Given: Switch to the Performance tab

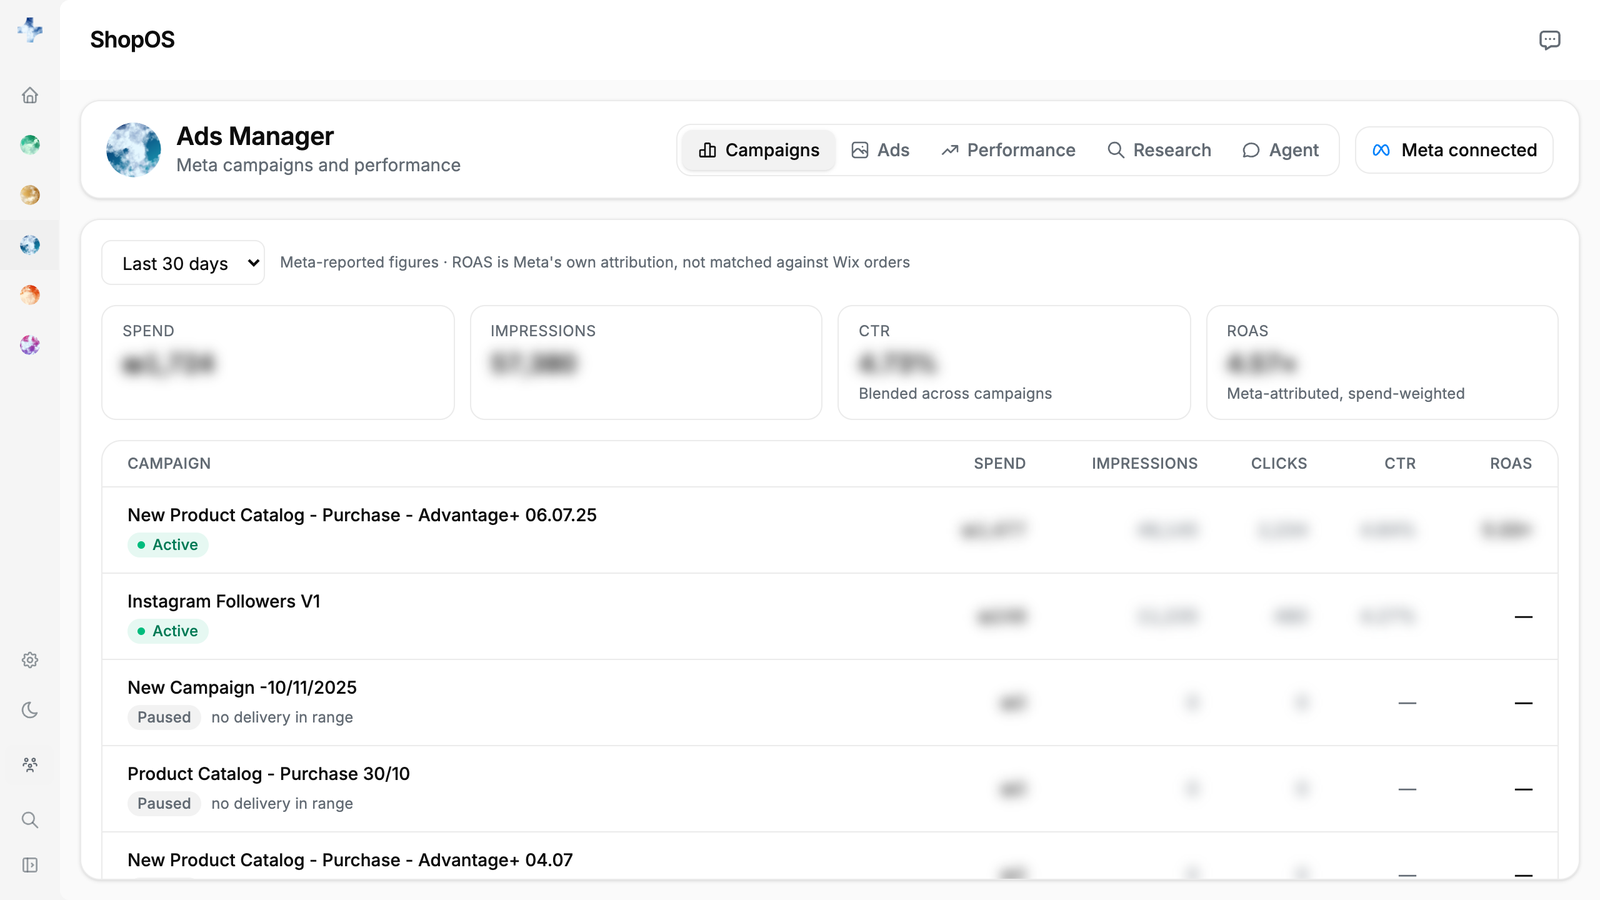Looking at the screenshot, I should coord(1008,150).
